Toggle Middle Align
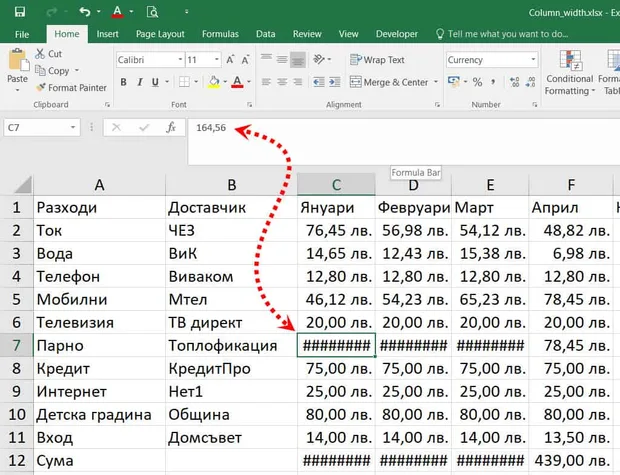Screen dimensions: 620x475 (x=282, y=59)
